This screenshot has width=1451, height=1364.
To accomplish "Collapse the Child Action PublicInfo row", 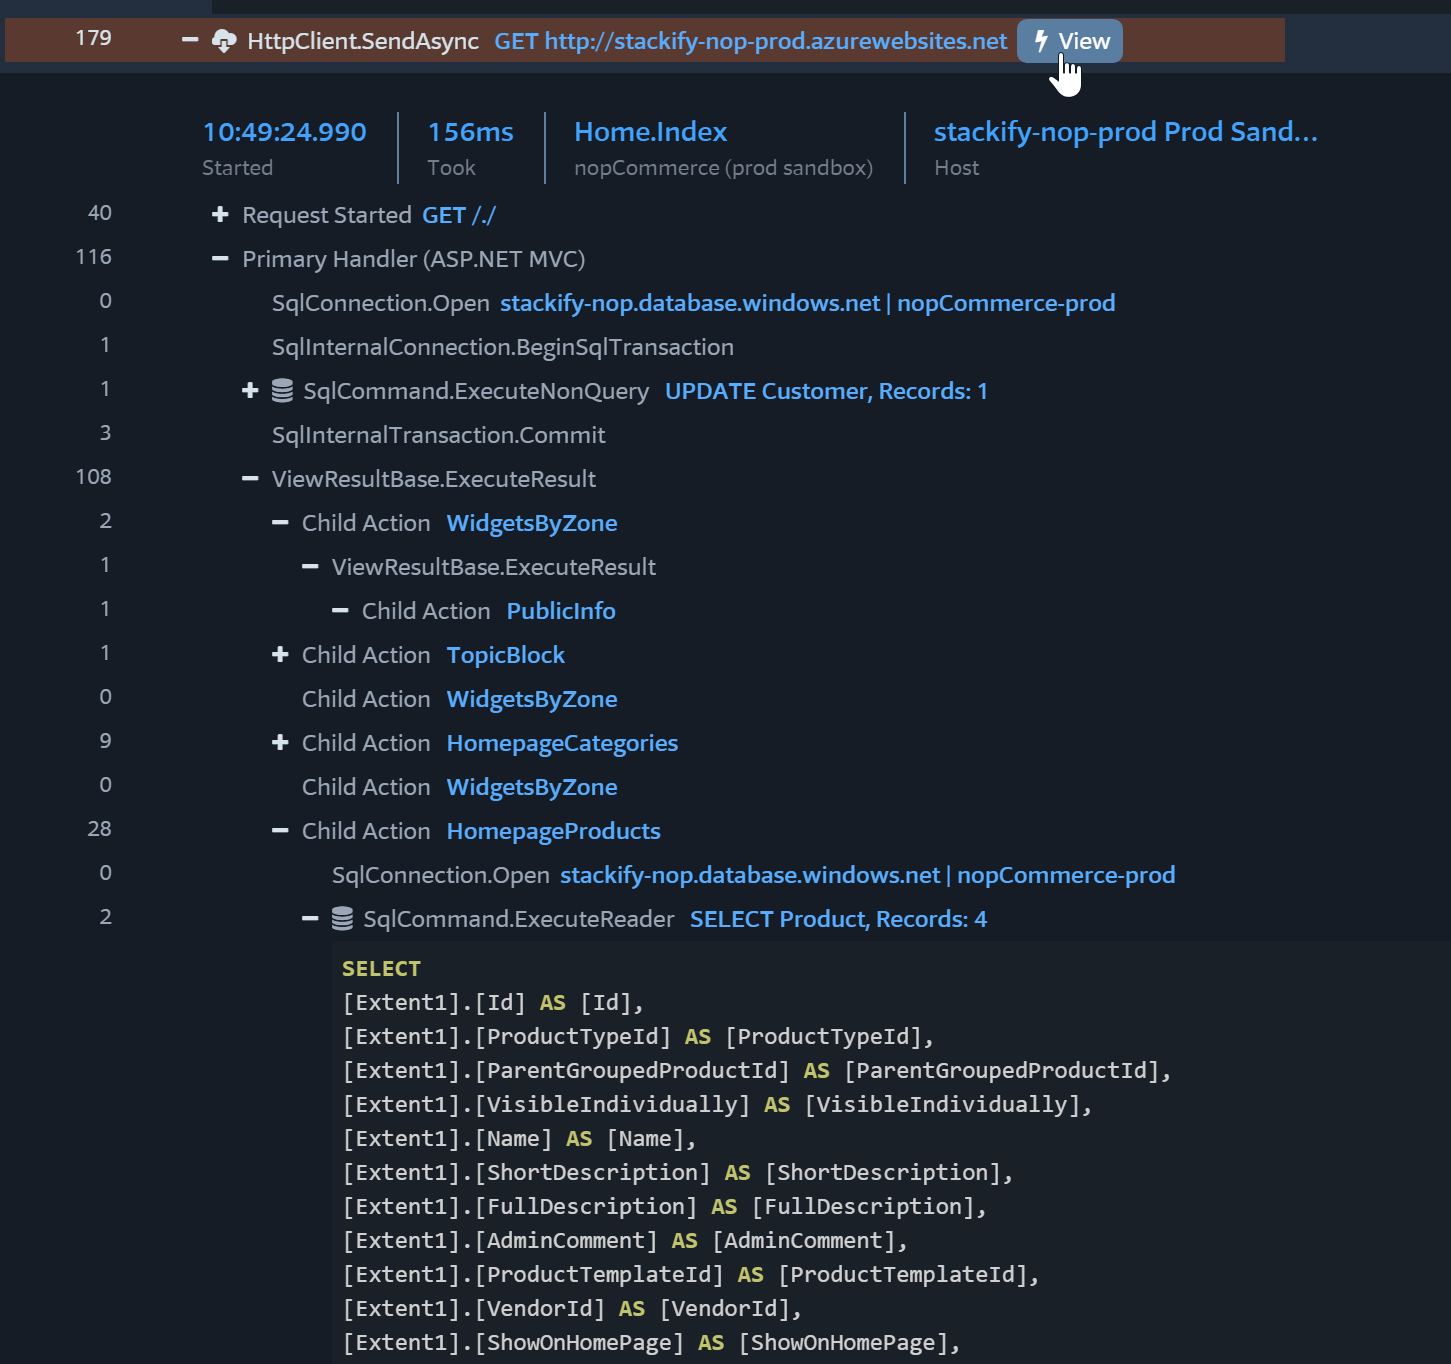I will point(340,611).
